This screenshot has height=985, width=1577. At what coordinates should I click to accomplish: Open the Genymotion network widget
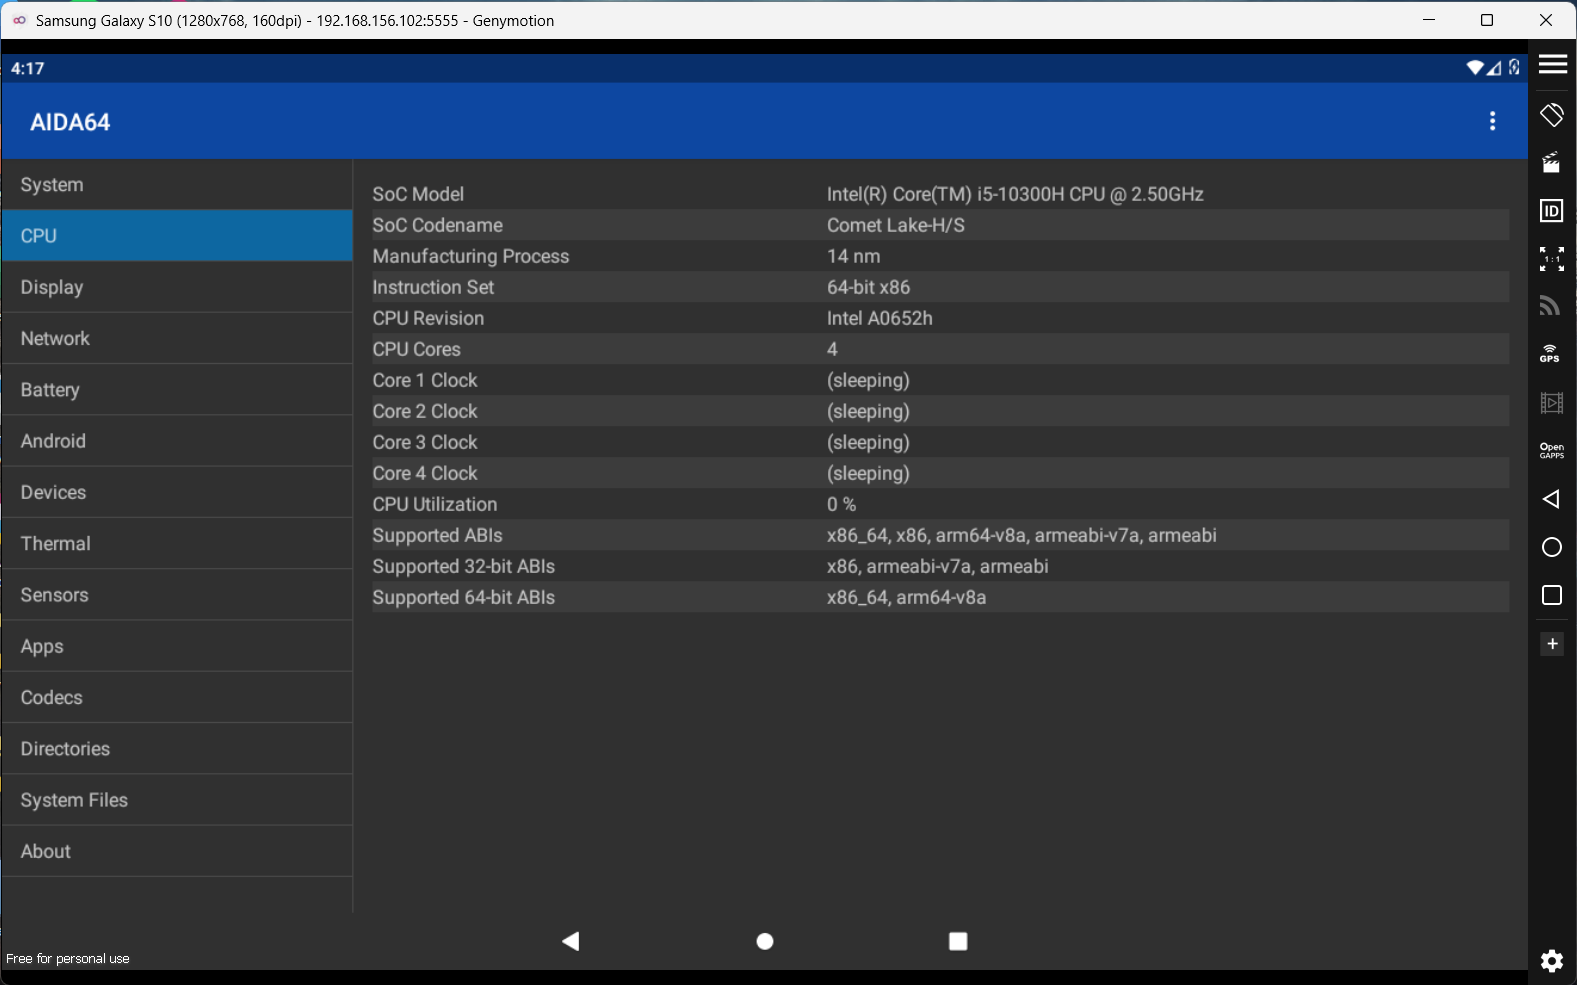pos(1551,305)
